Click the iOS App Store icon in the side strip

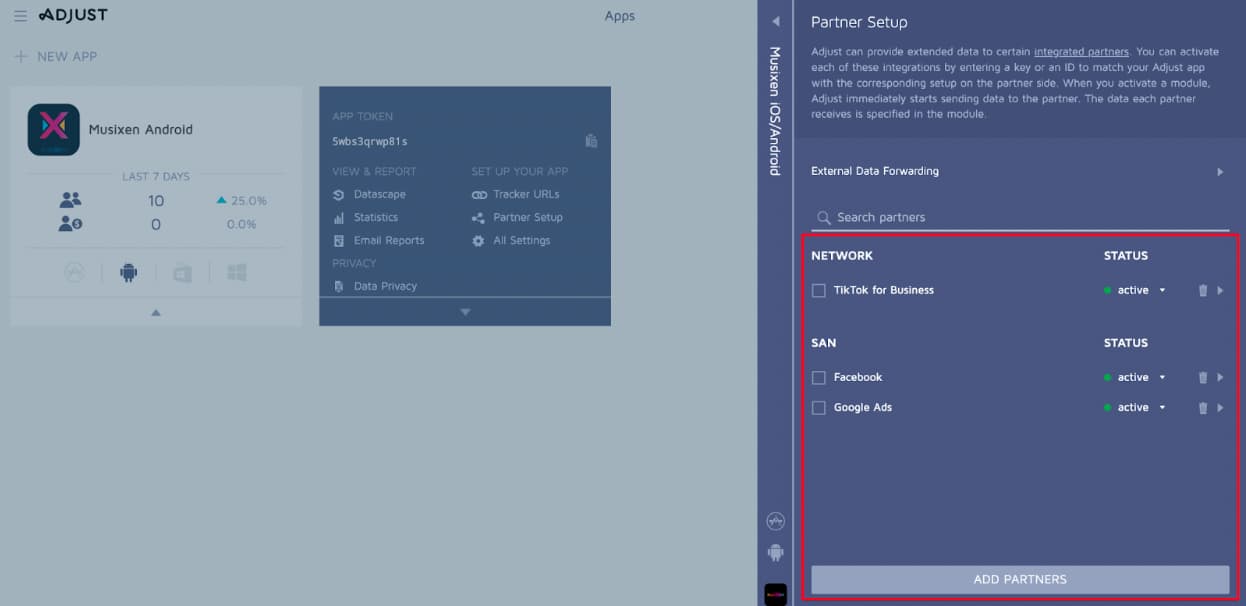point(775,521)
